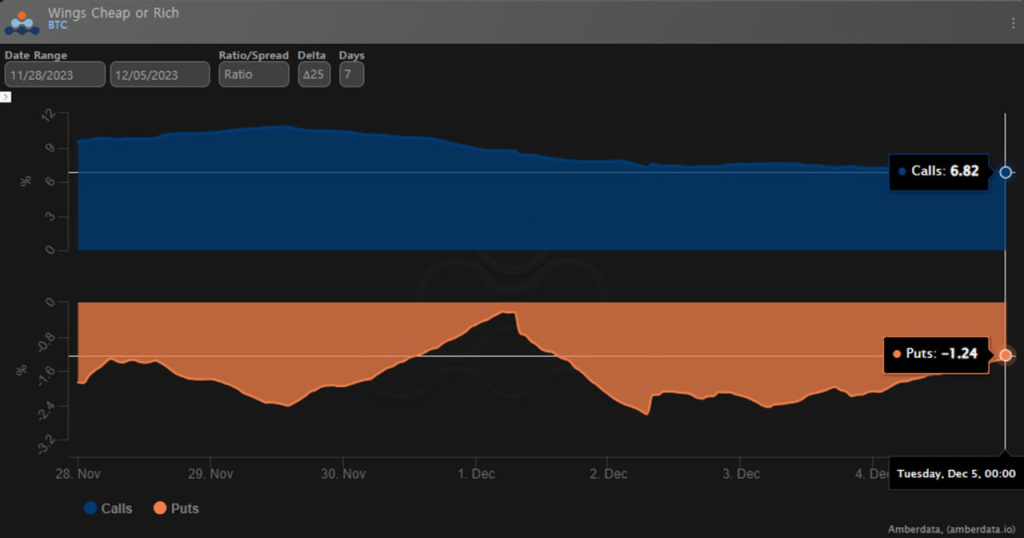Click the small arrow expander below Date Range
The image size is (1024, 538).
pyautogui.click(x=5, y=97)
